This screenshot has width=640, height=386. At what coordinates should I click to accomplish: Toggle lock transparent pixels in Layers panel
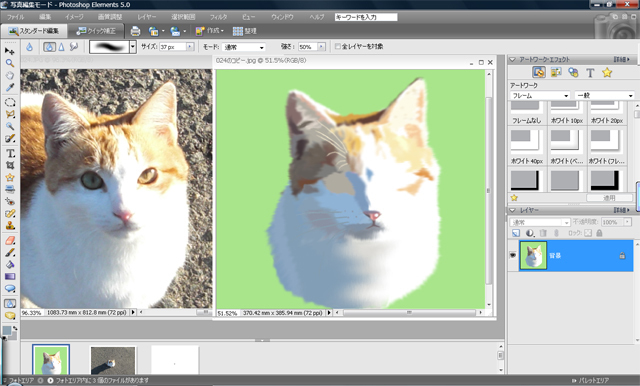point(588,233)
